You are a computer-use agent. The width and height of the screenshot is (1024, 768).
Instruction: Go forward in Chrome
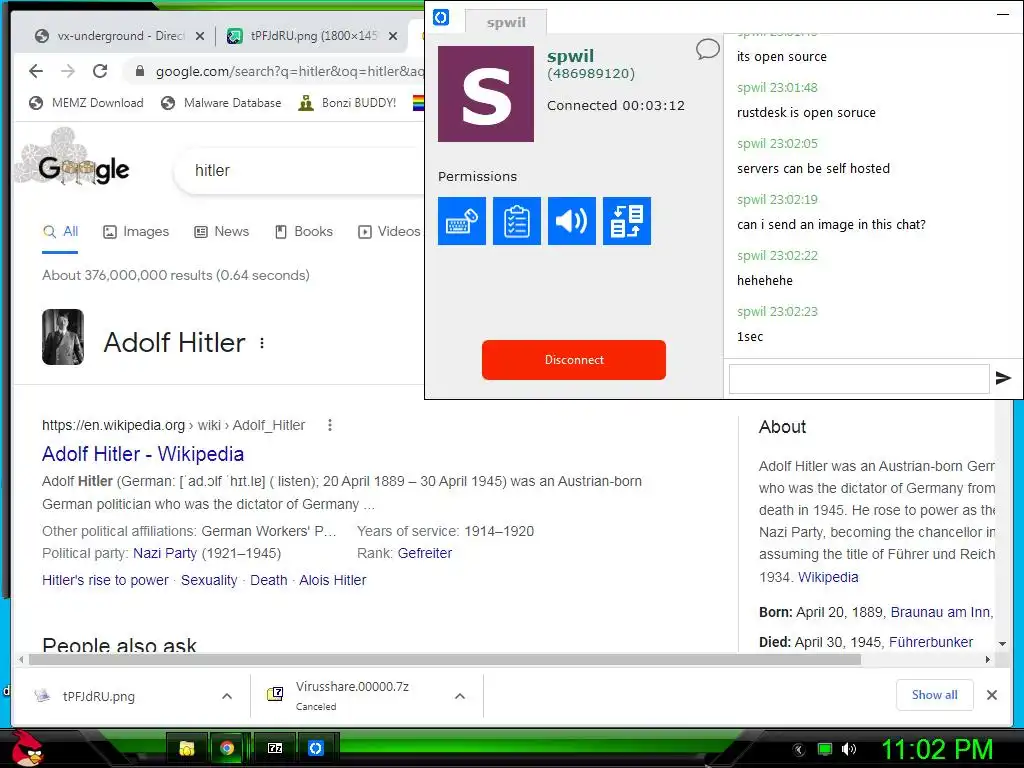[x=68, y=71]
